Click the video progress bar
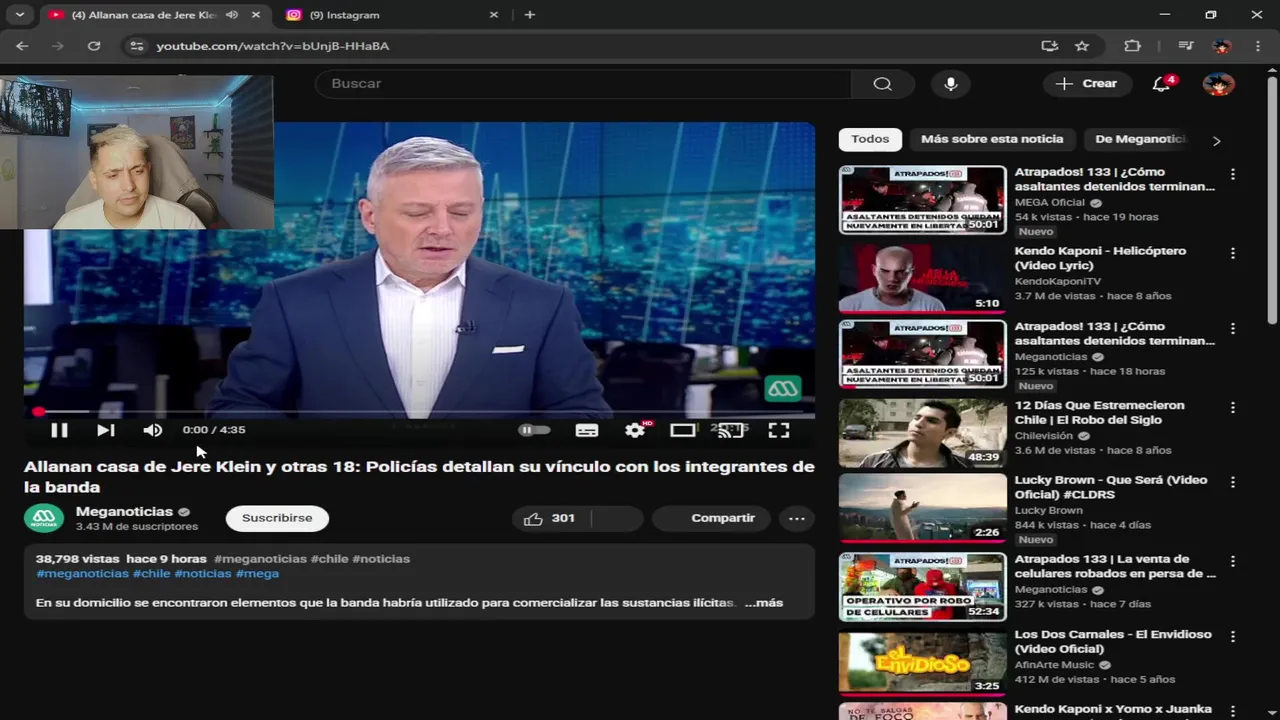 (419, 411)
